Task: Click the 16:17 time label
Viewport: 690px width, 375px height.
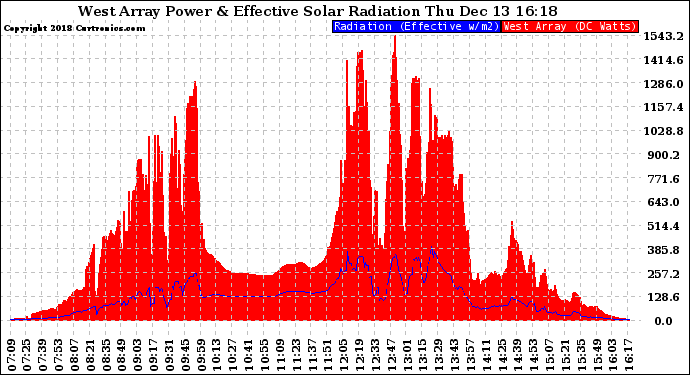Action: point(627,355)
